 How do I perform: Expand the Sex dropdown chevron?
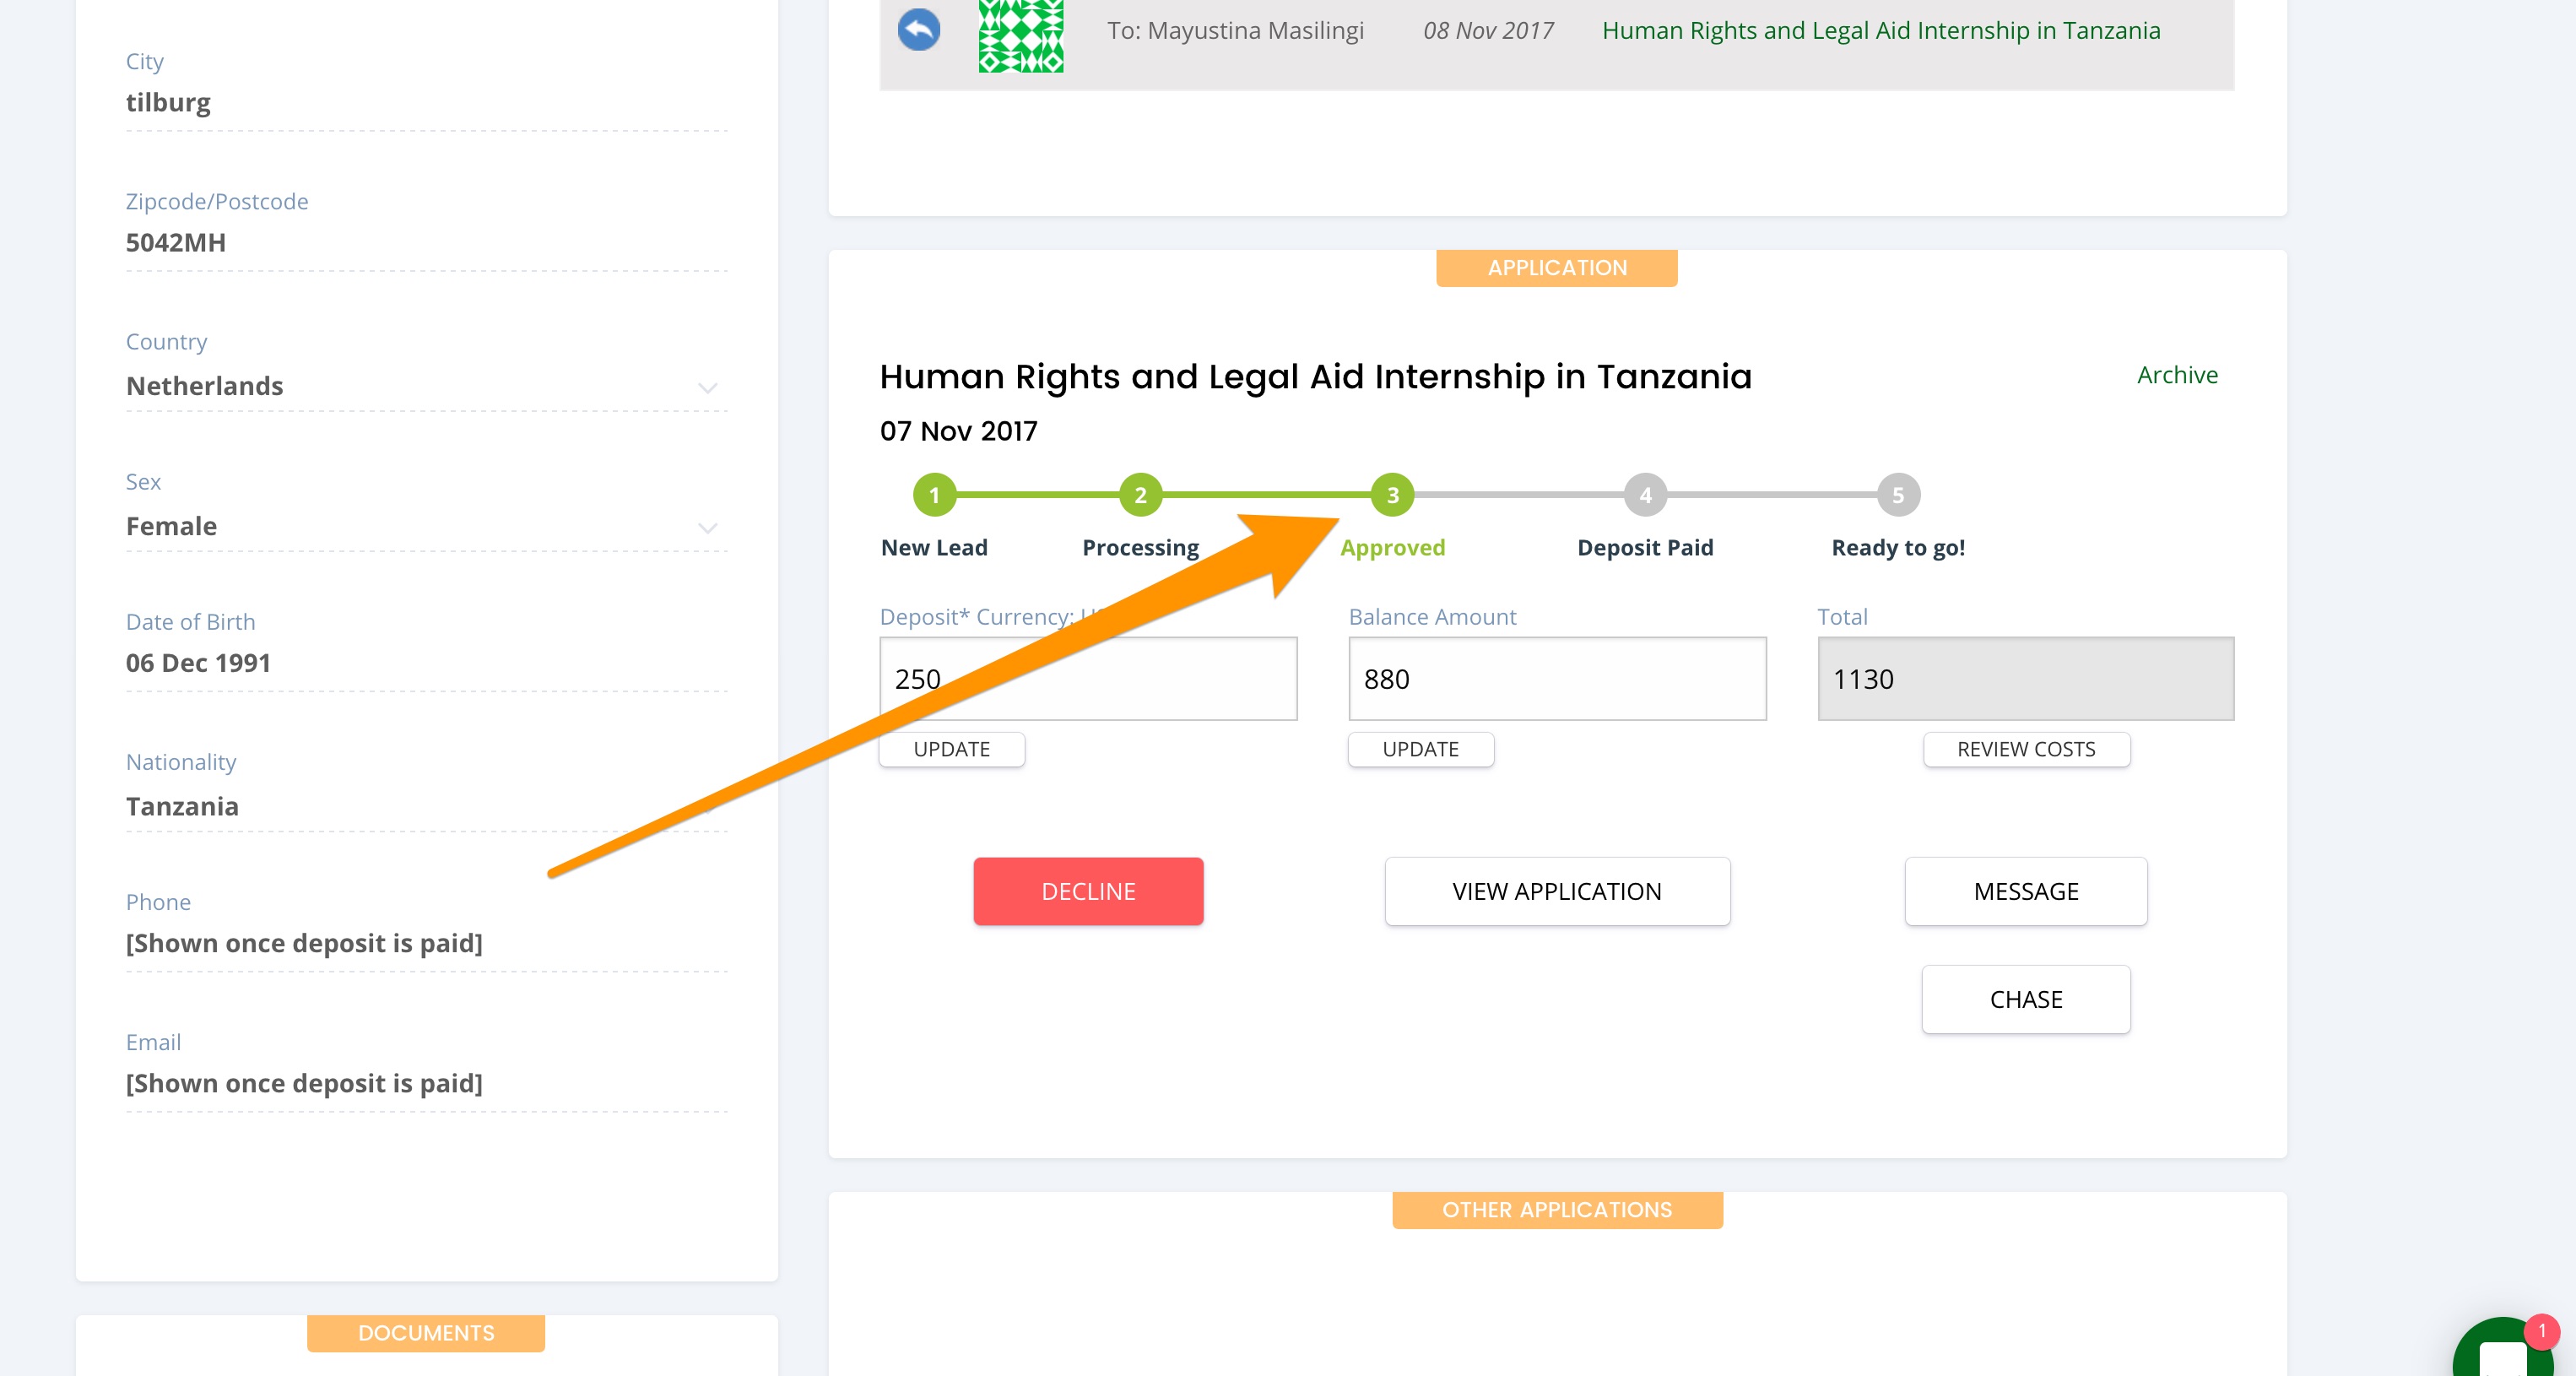(x=707, y=528)
